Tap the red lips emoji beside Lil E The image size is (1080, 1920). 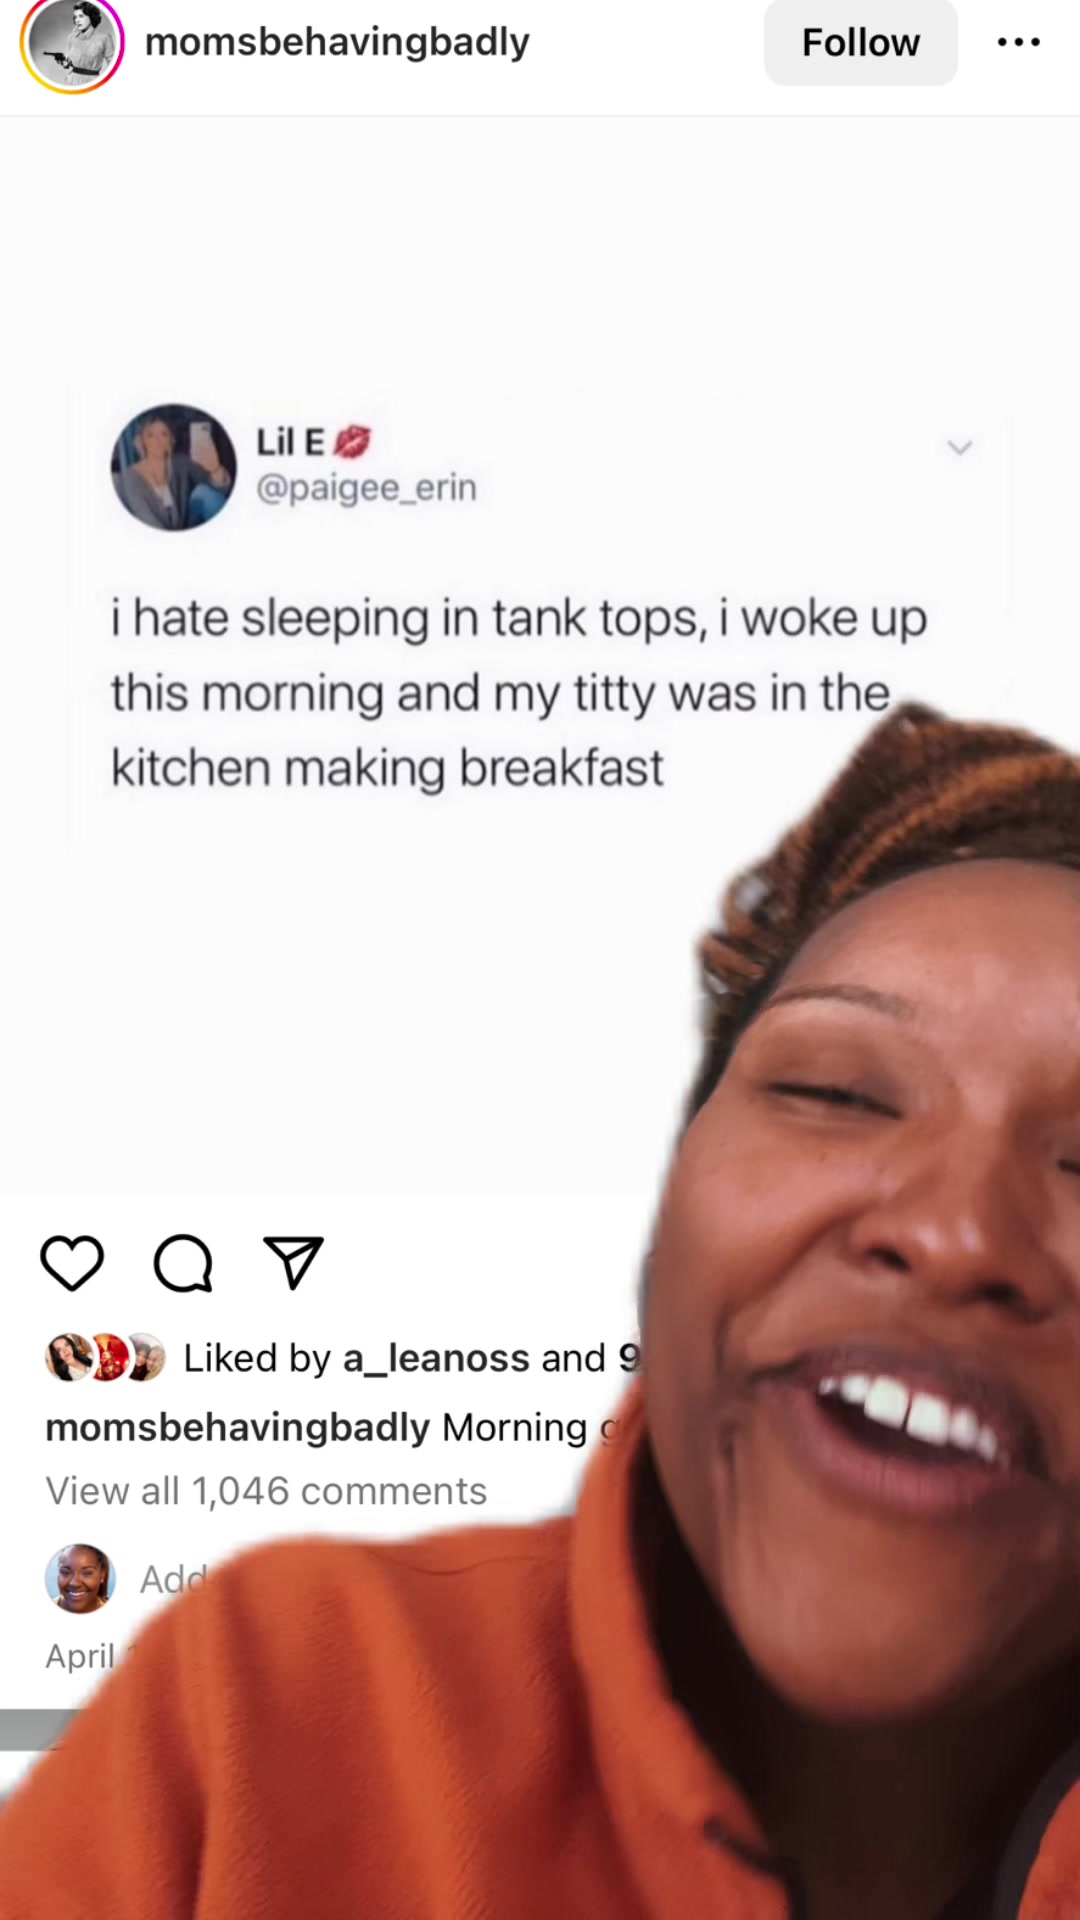pyautogui.click(x=351, y=441)
